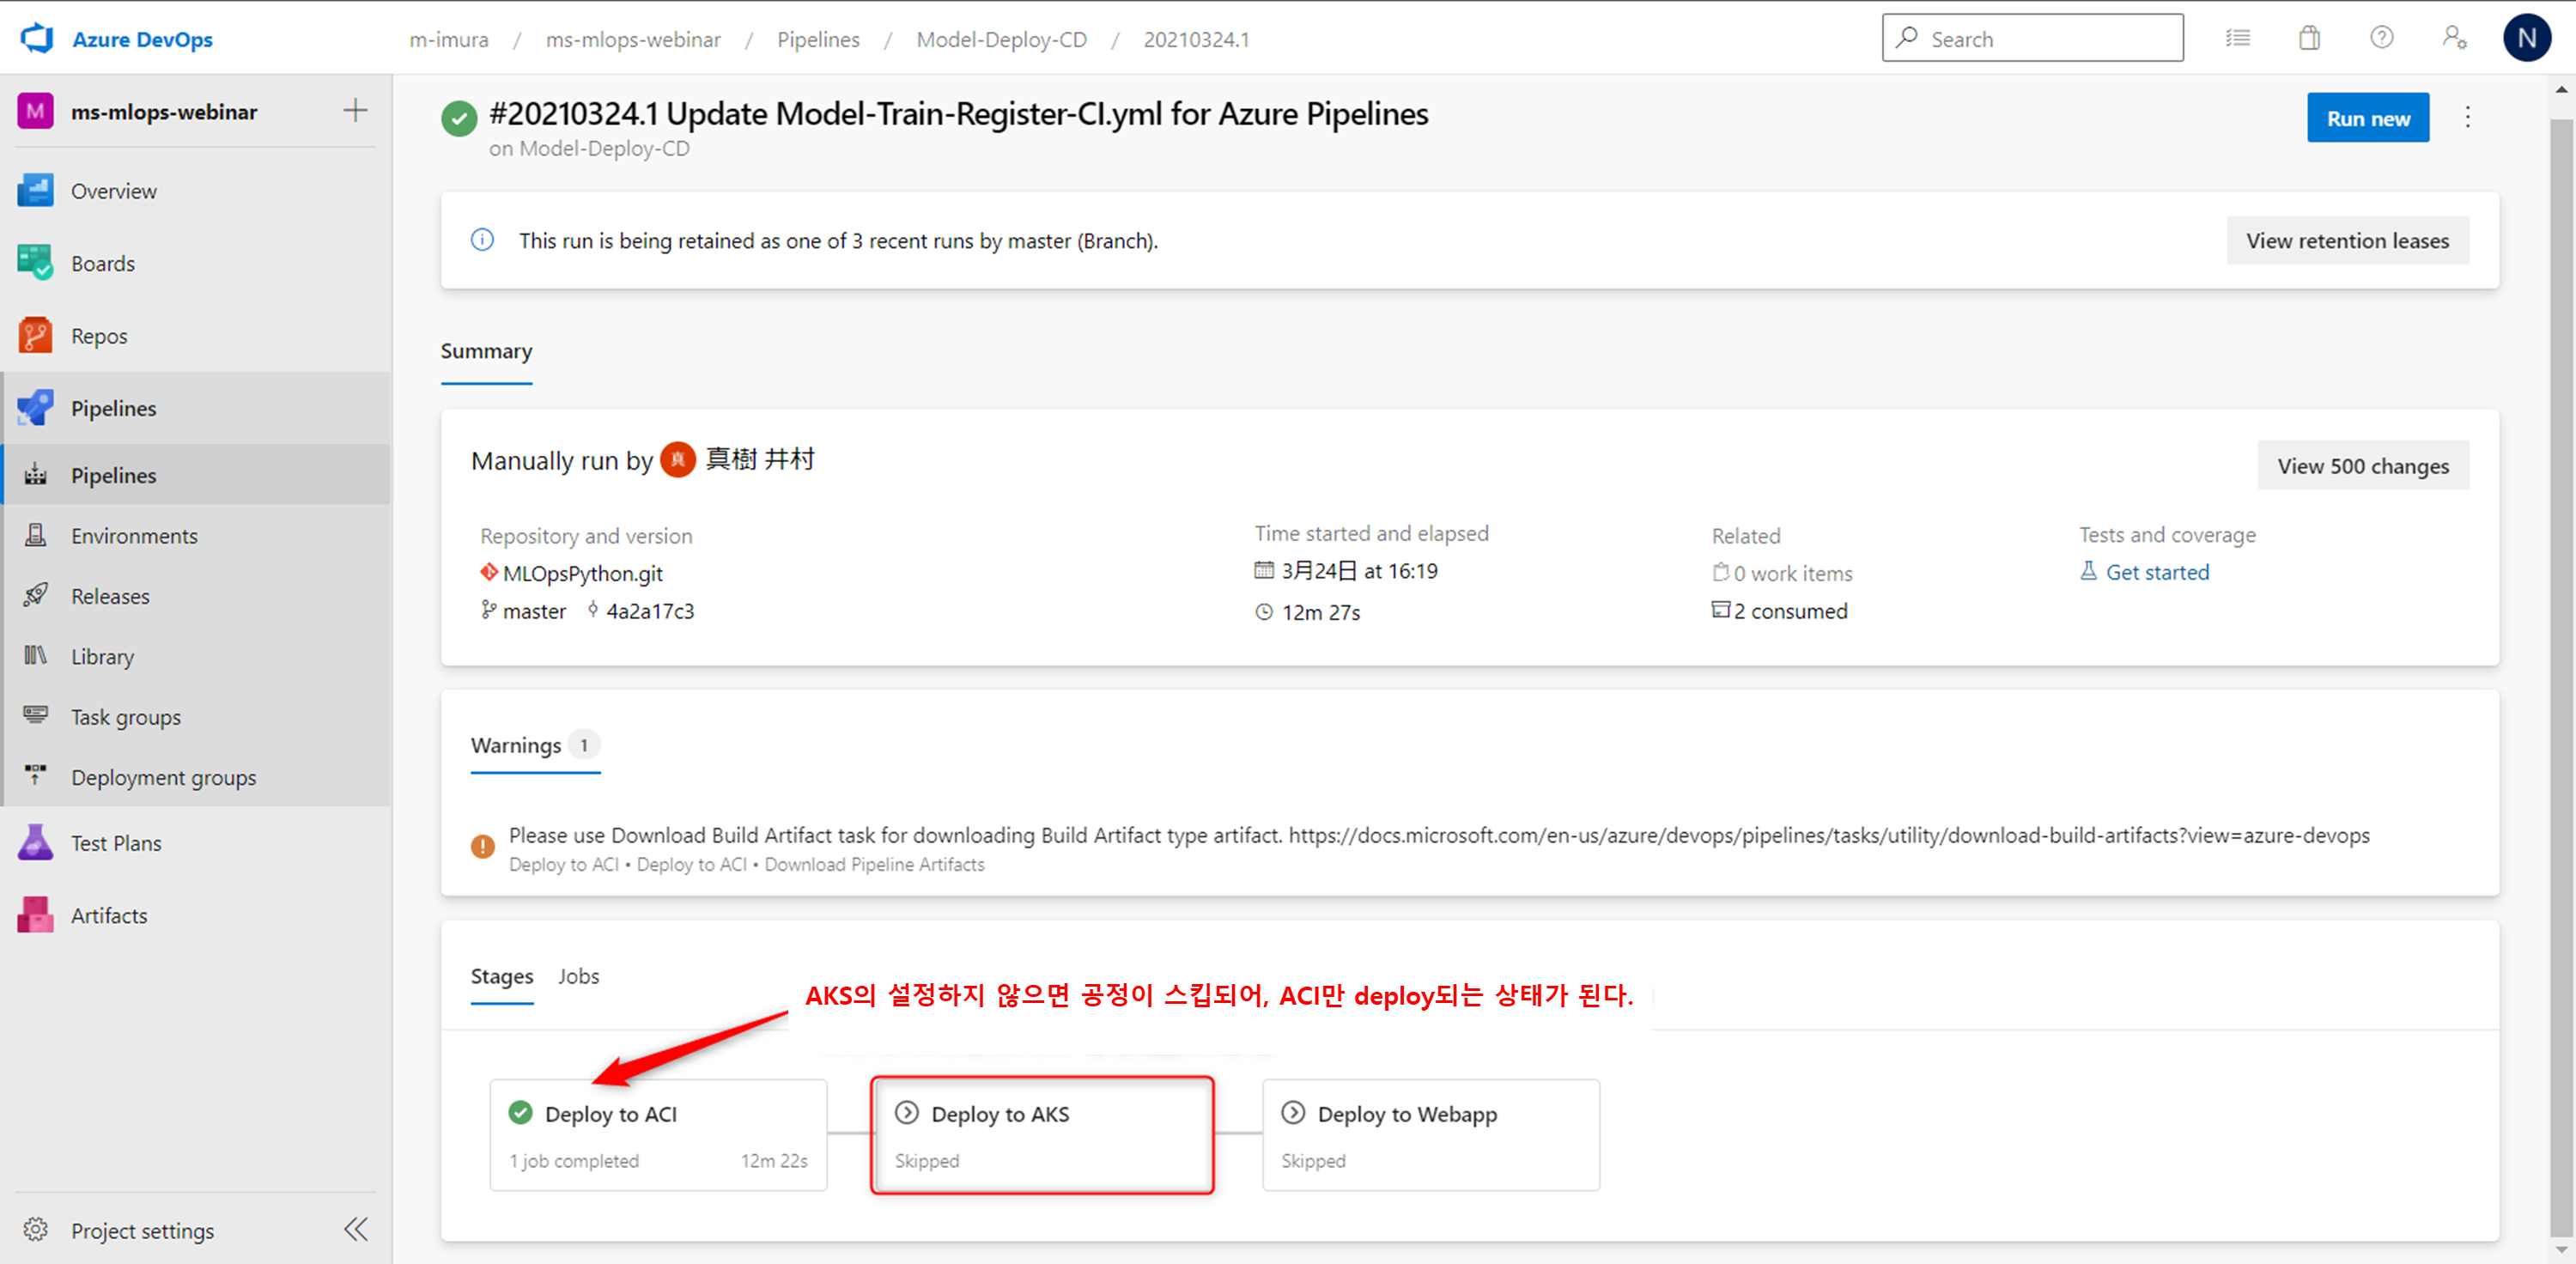
Task: Click the Run new button
Action: coord(2367,118)
